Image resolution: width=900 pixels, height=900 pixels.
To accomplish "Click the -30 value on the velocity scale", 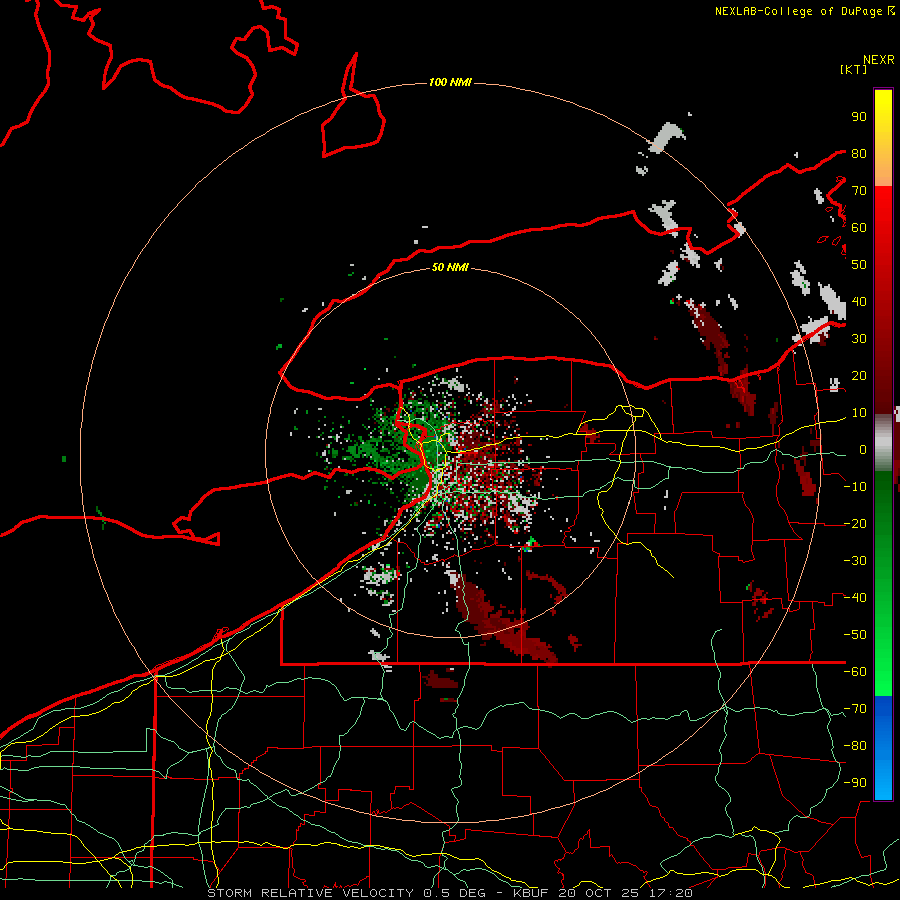I will (855, 561).
